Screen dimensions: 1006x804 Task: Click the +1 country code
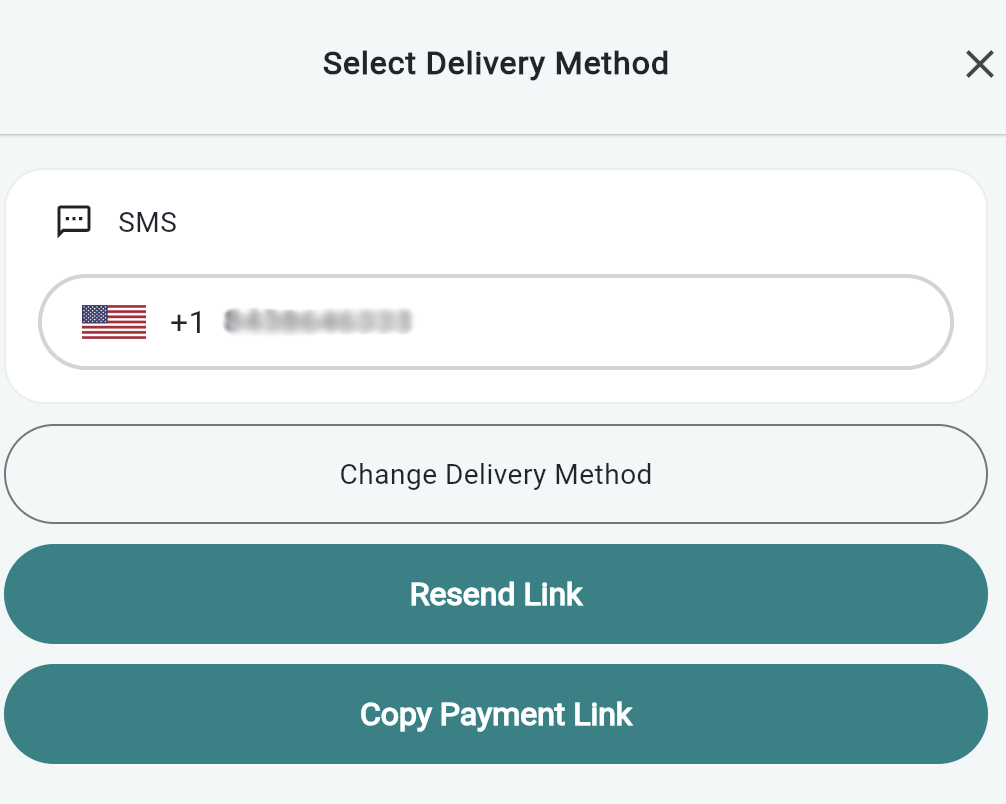pyautogui.click(x=188, y=321)
